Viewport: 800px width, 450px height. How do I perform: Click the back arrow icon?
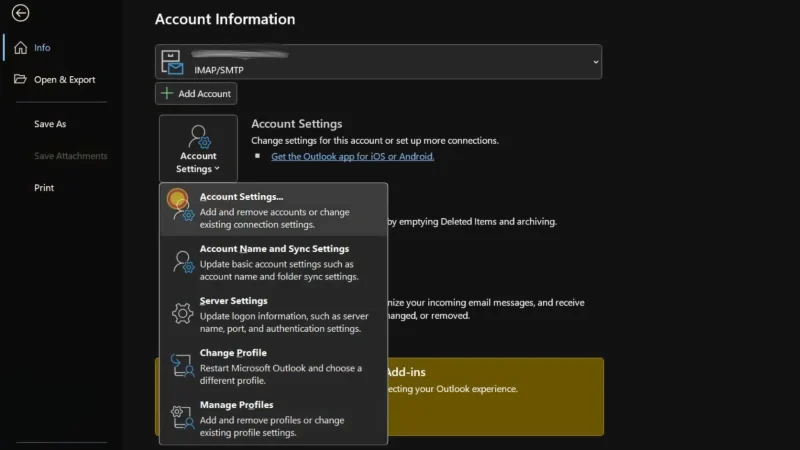click(20, 13)
